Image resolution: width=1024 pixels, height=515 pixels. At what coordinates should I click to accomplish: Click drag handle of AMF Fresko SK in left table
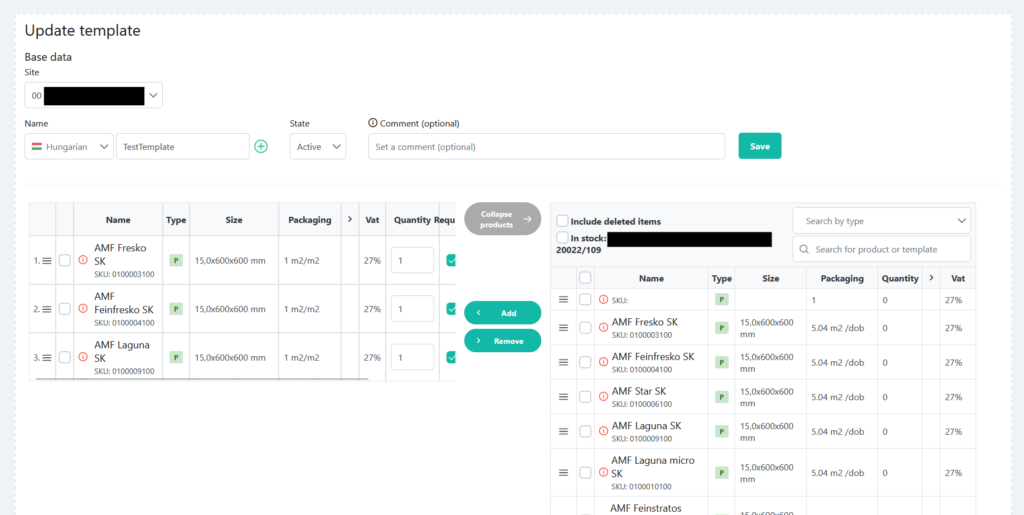(47, 260)
